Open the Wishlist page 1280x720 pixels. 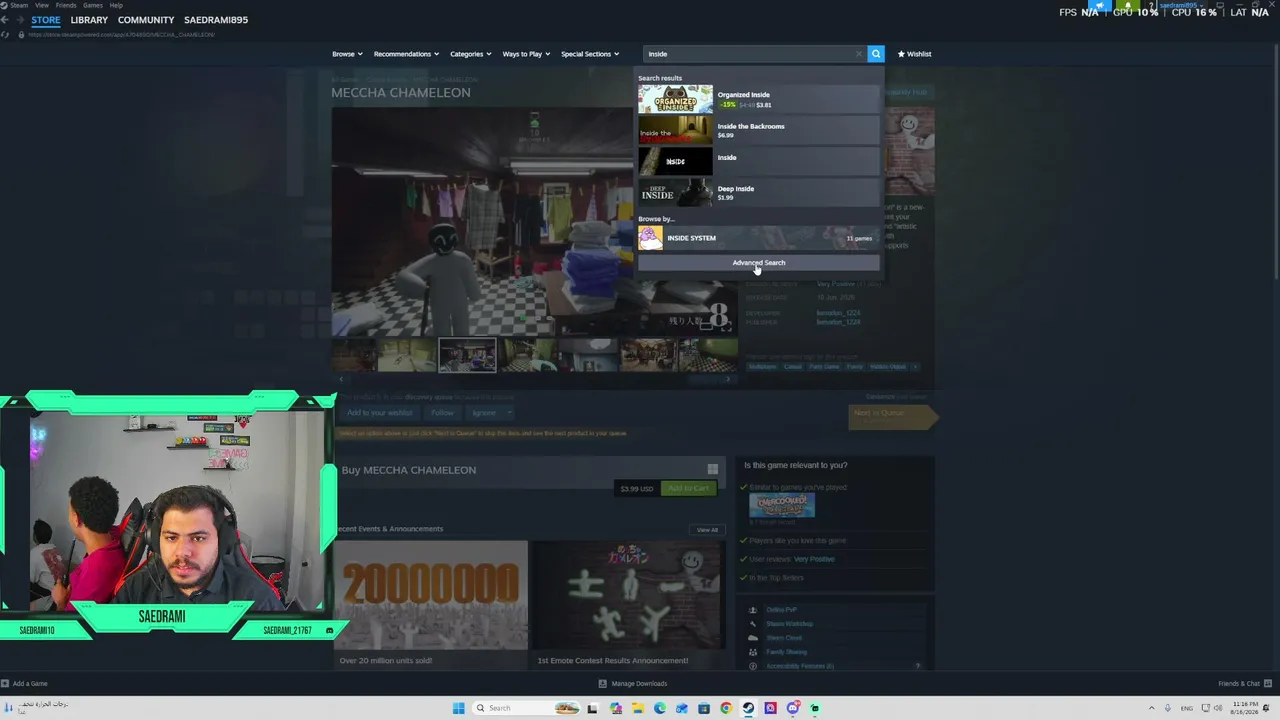pyautogui.click(x=914, y=54)
